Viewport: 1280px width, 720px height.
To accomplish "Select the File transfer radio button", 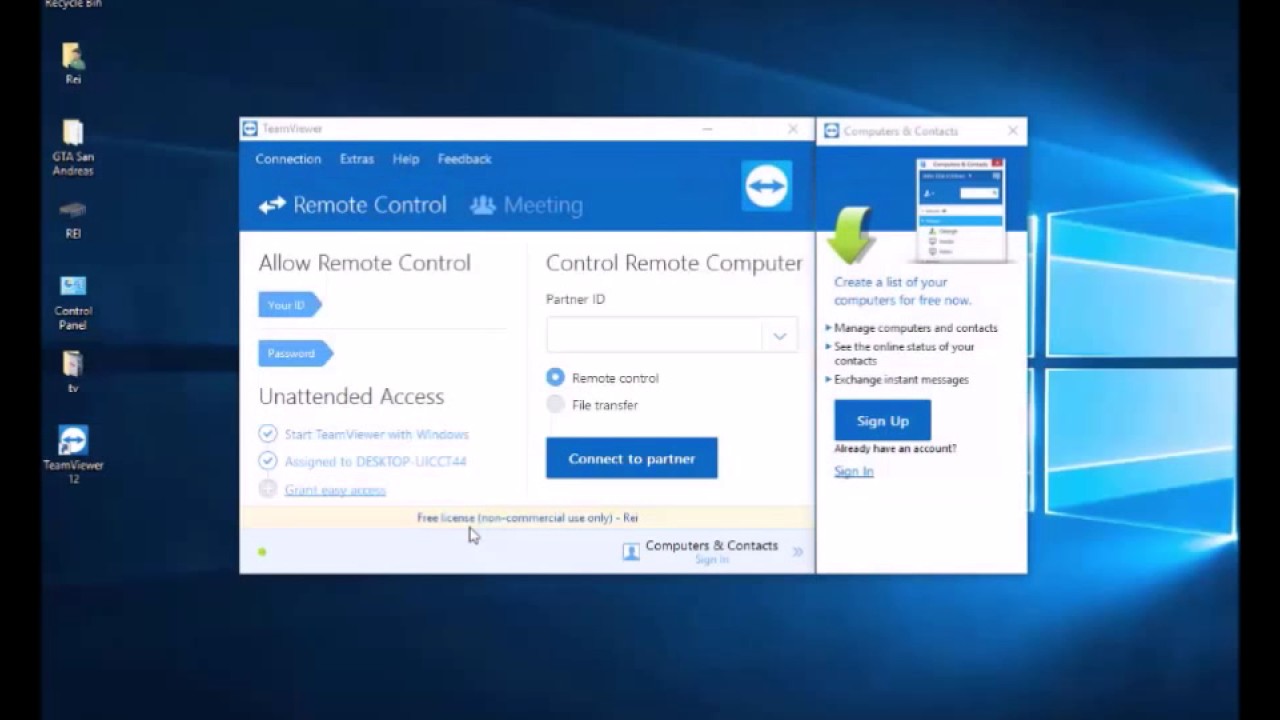I will pyautogui.click(x=555, y=405).
